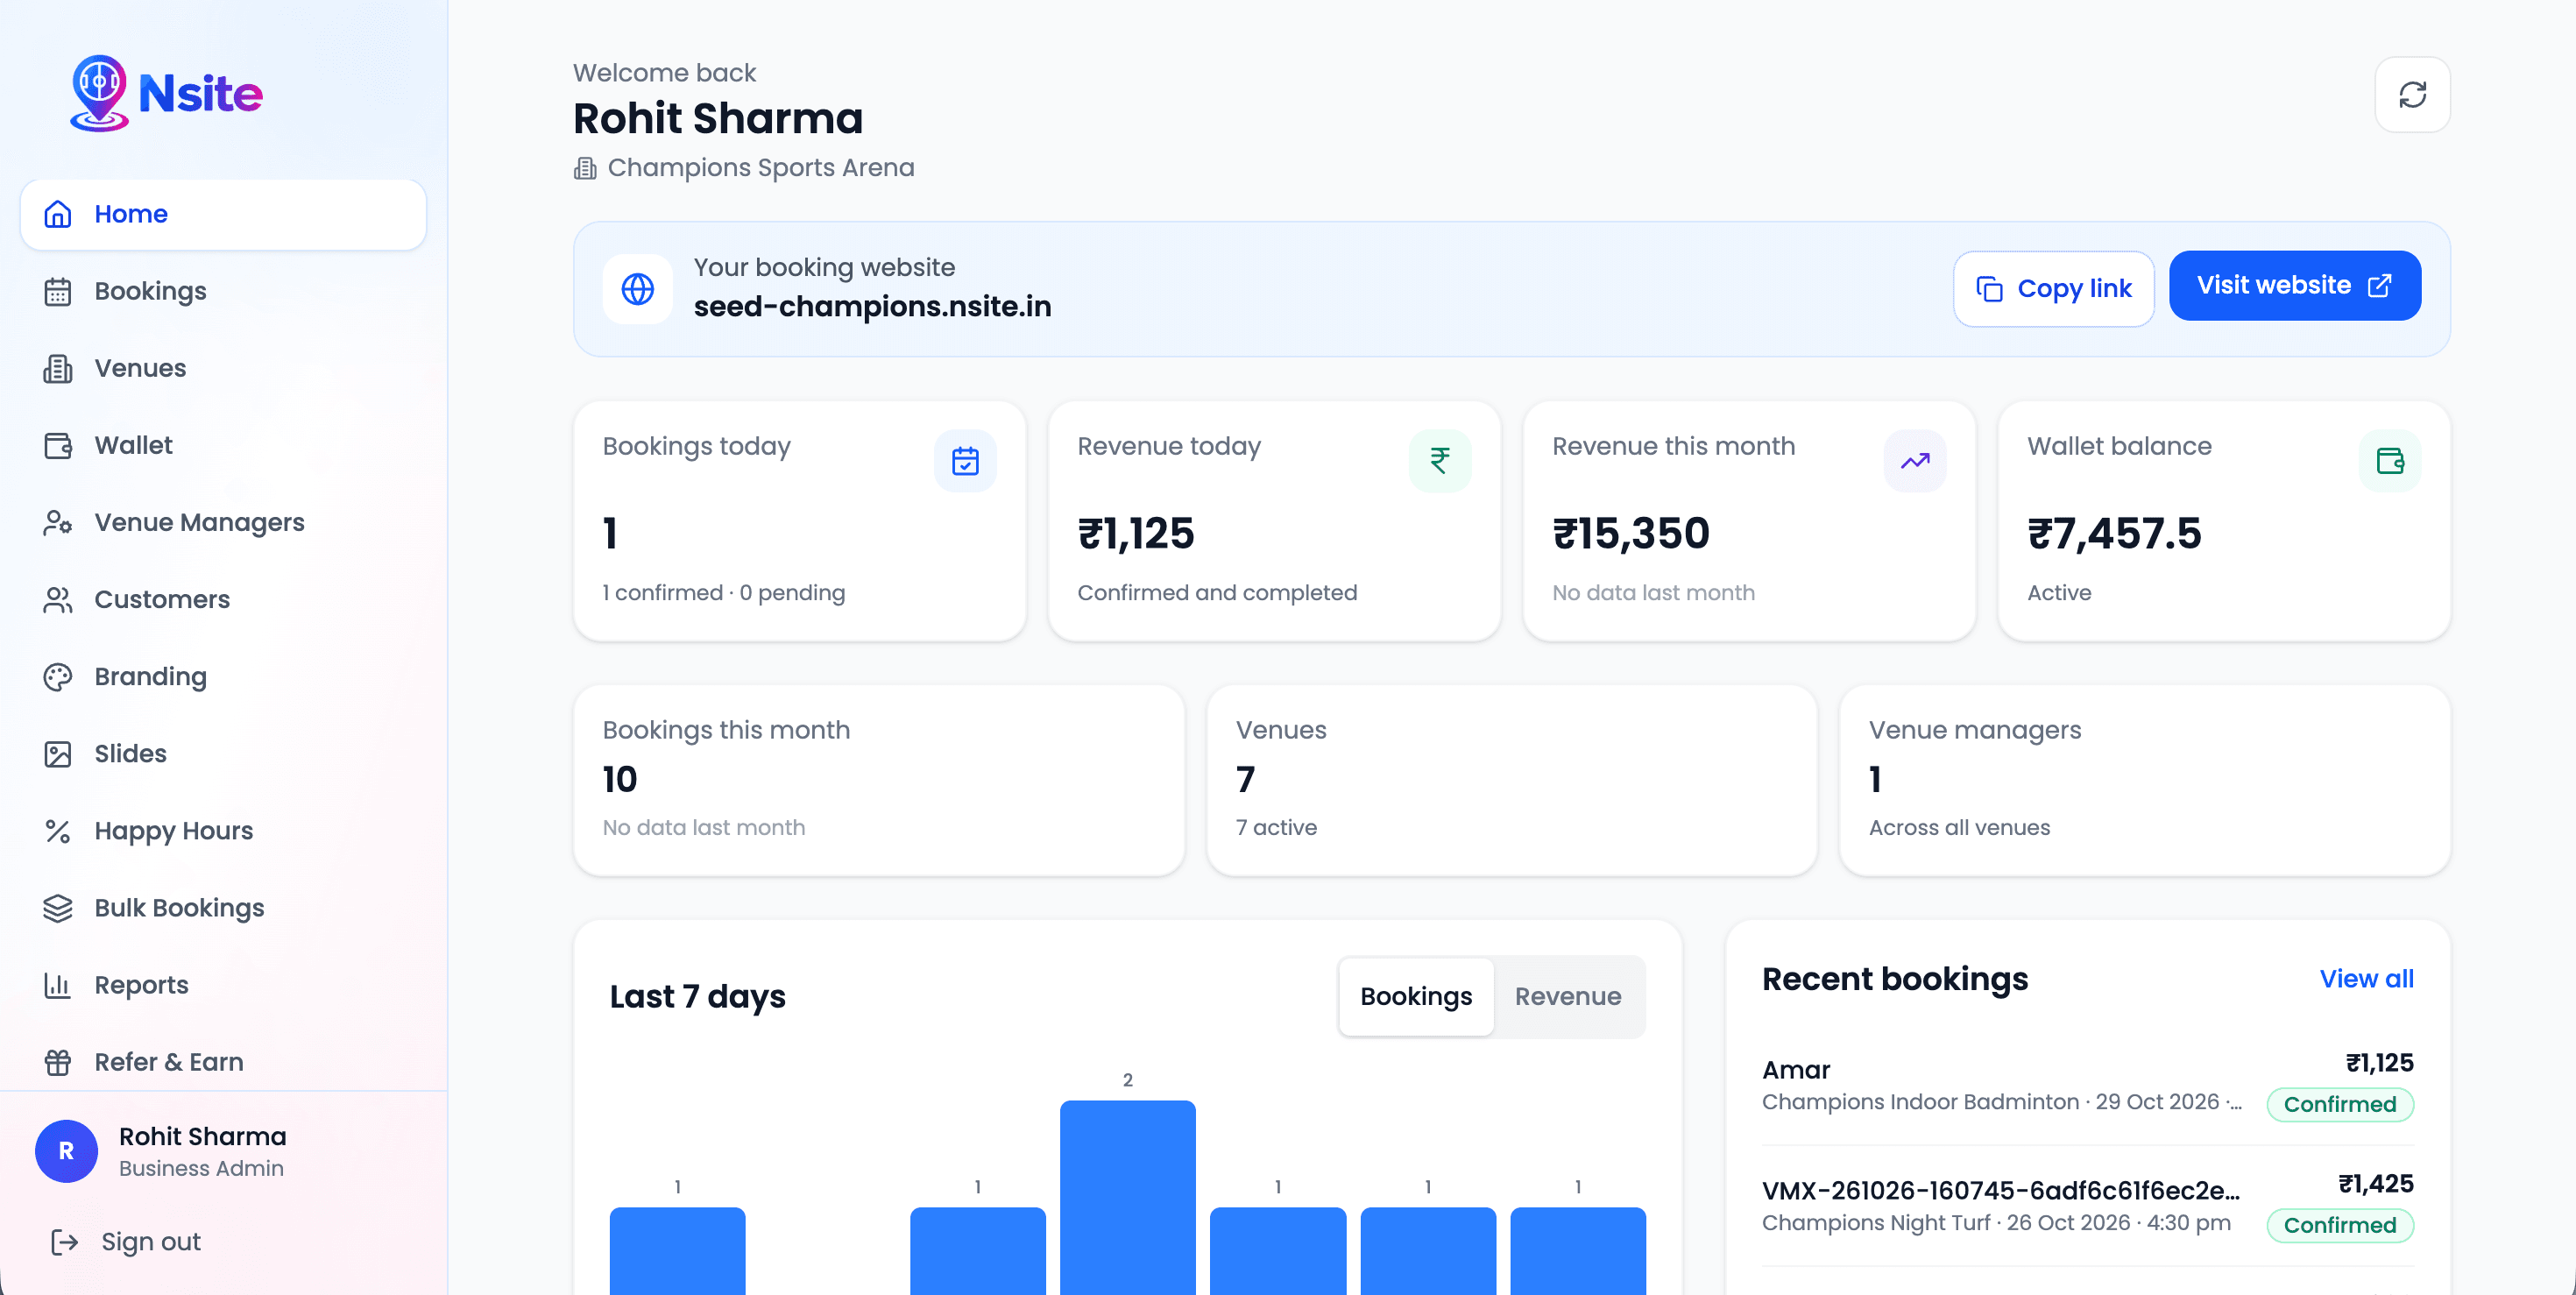The height and width of the screenshot is (1295, 2576).
Task: Open the Bookings this month card
Action: tap(879, 780)
